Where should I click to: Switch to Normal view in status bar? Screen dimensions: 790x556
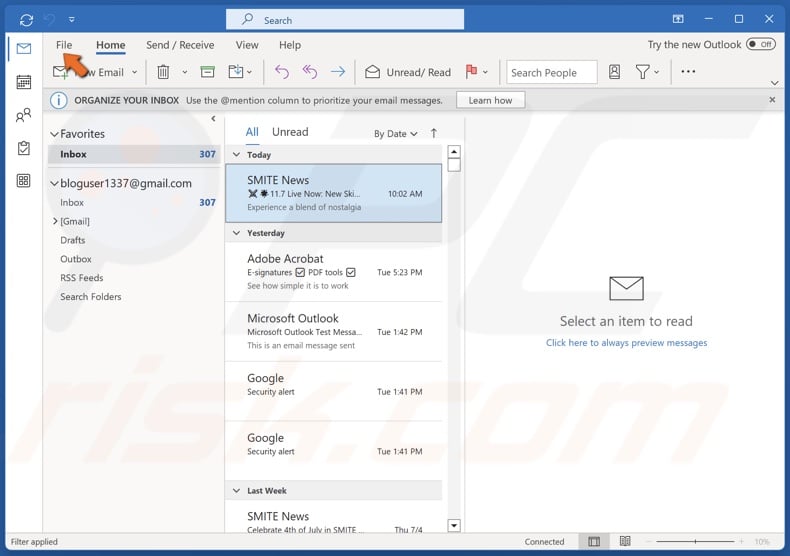pos(594,541)
